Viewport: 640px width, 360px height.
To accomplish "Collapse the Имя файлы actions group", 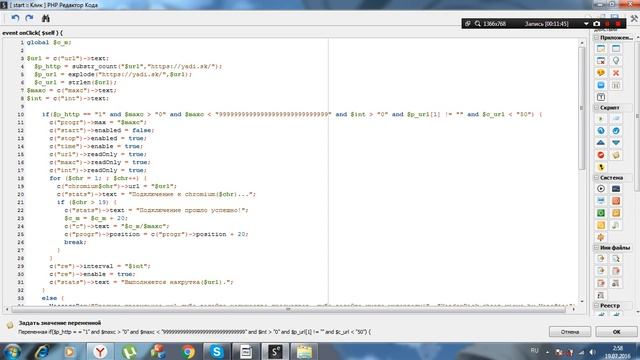I will click(596, 248).
